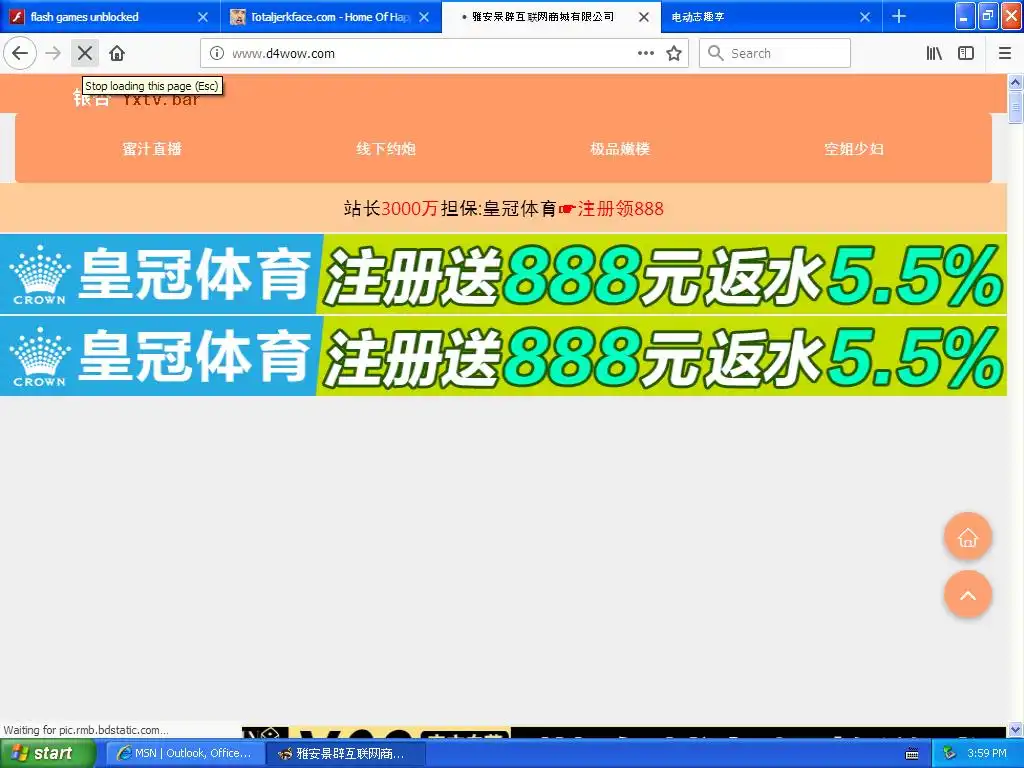The width and height of the screenshot is (1024, 768).
Task: Click the taskbar keyboard tray icon
Action: [x=912, y=754]
